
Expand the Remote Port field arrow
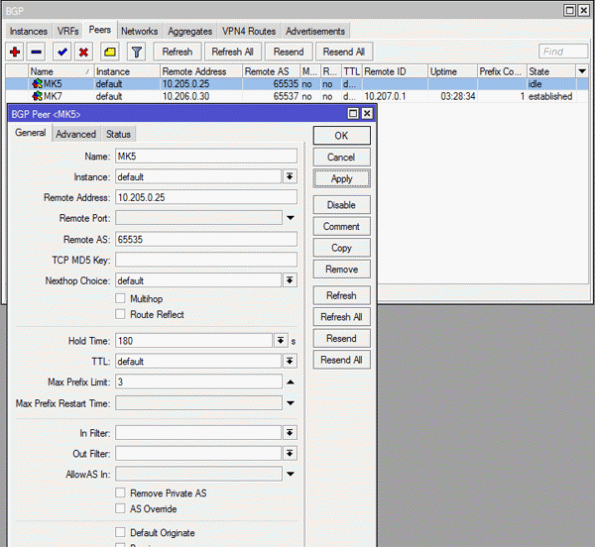pyautogui.click(x=290, y=218)
